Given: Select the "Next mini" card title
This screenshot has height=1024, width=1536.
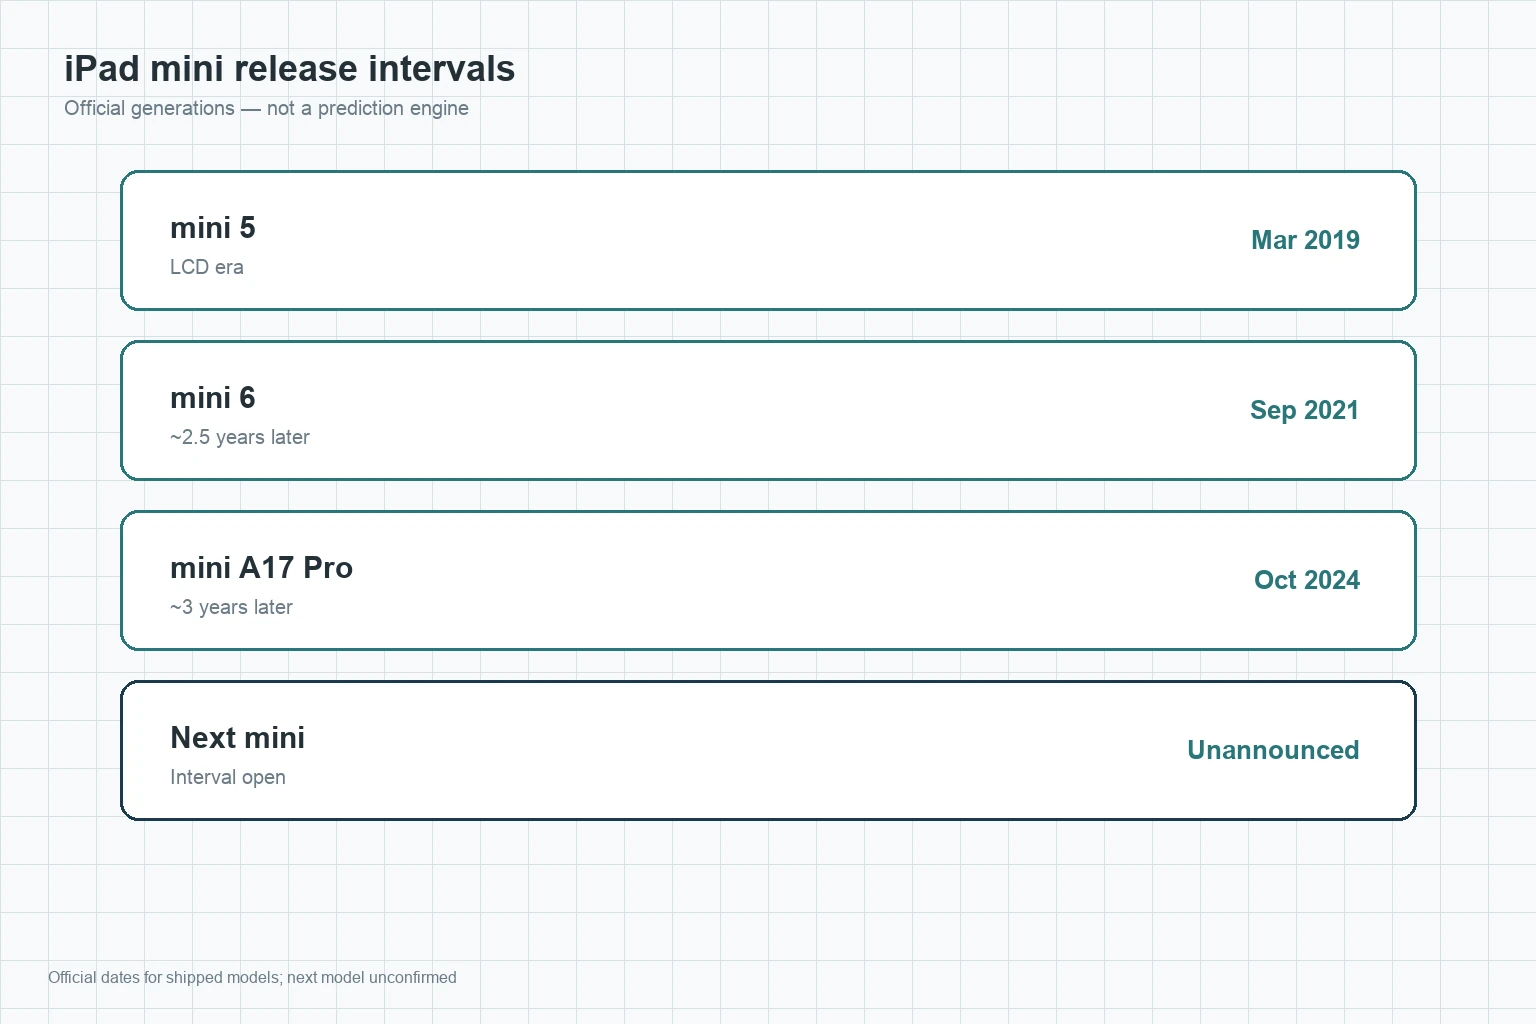Looking at the screenshot, I should click(x=238, y=738).
